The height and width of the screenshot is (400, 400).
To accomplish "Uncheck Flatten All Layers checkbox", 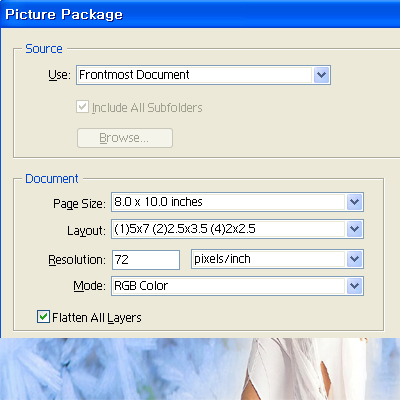I will coord(43,317).
